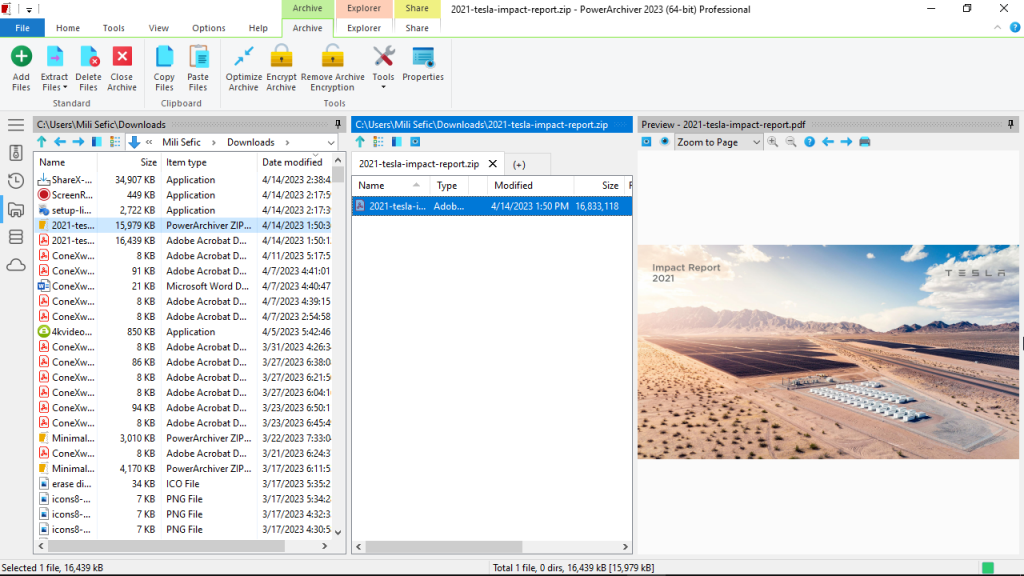Click the stacked list icon in the sidebar
This screenshot has height=576, width=1024.
[x=16, y=237]
